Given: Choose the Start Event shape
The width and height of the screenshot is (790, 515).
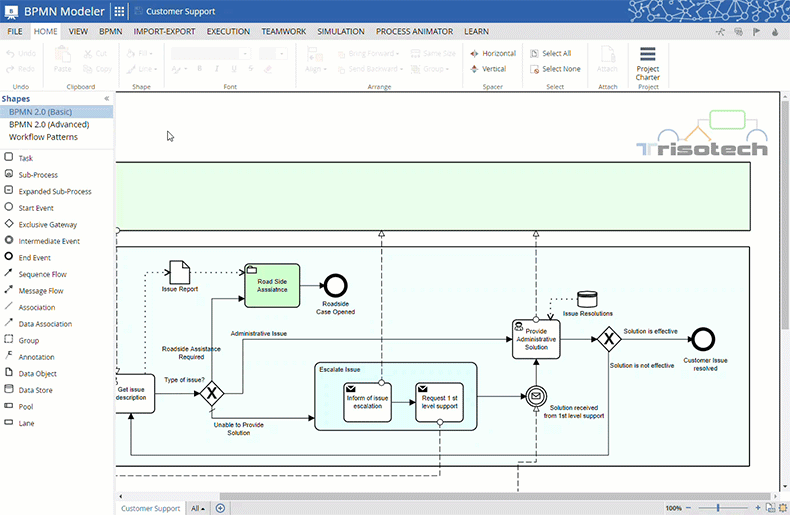Looking at the screenshot, I should [36, 208].
